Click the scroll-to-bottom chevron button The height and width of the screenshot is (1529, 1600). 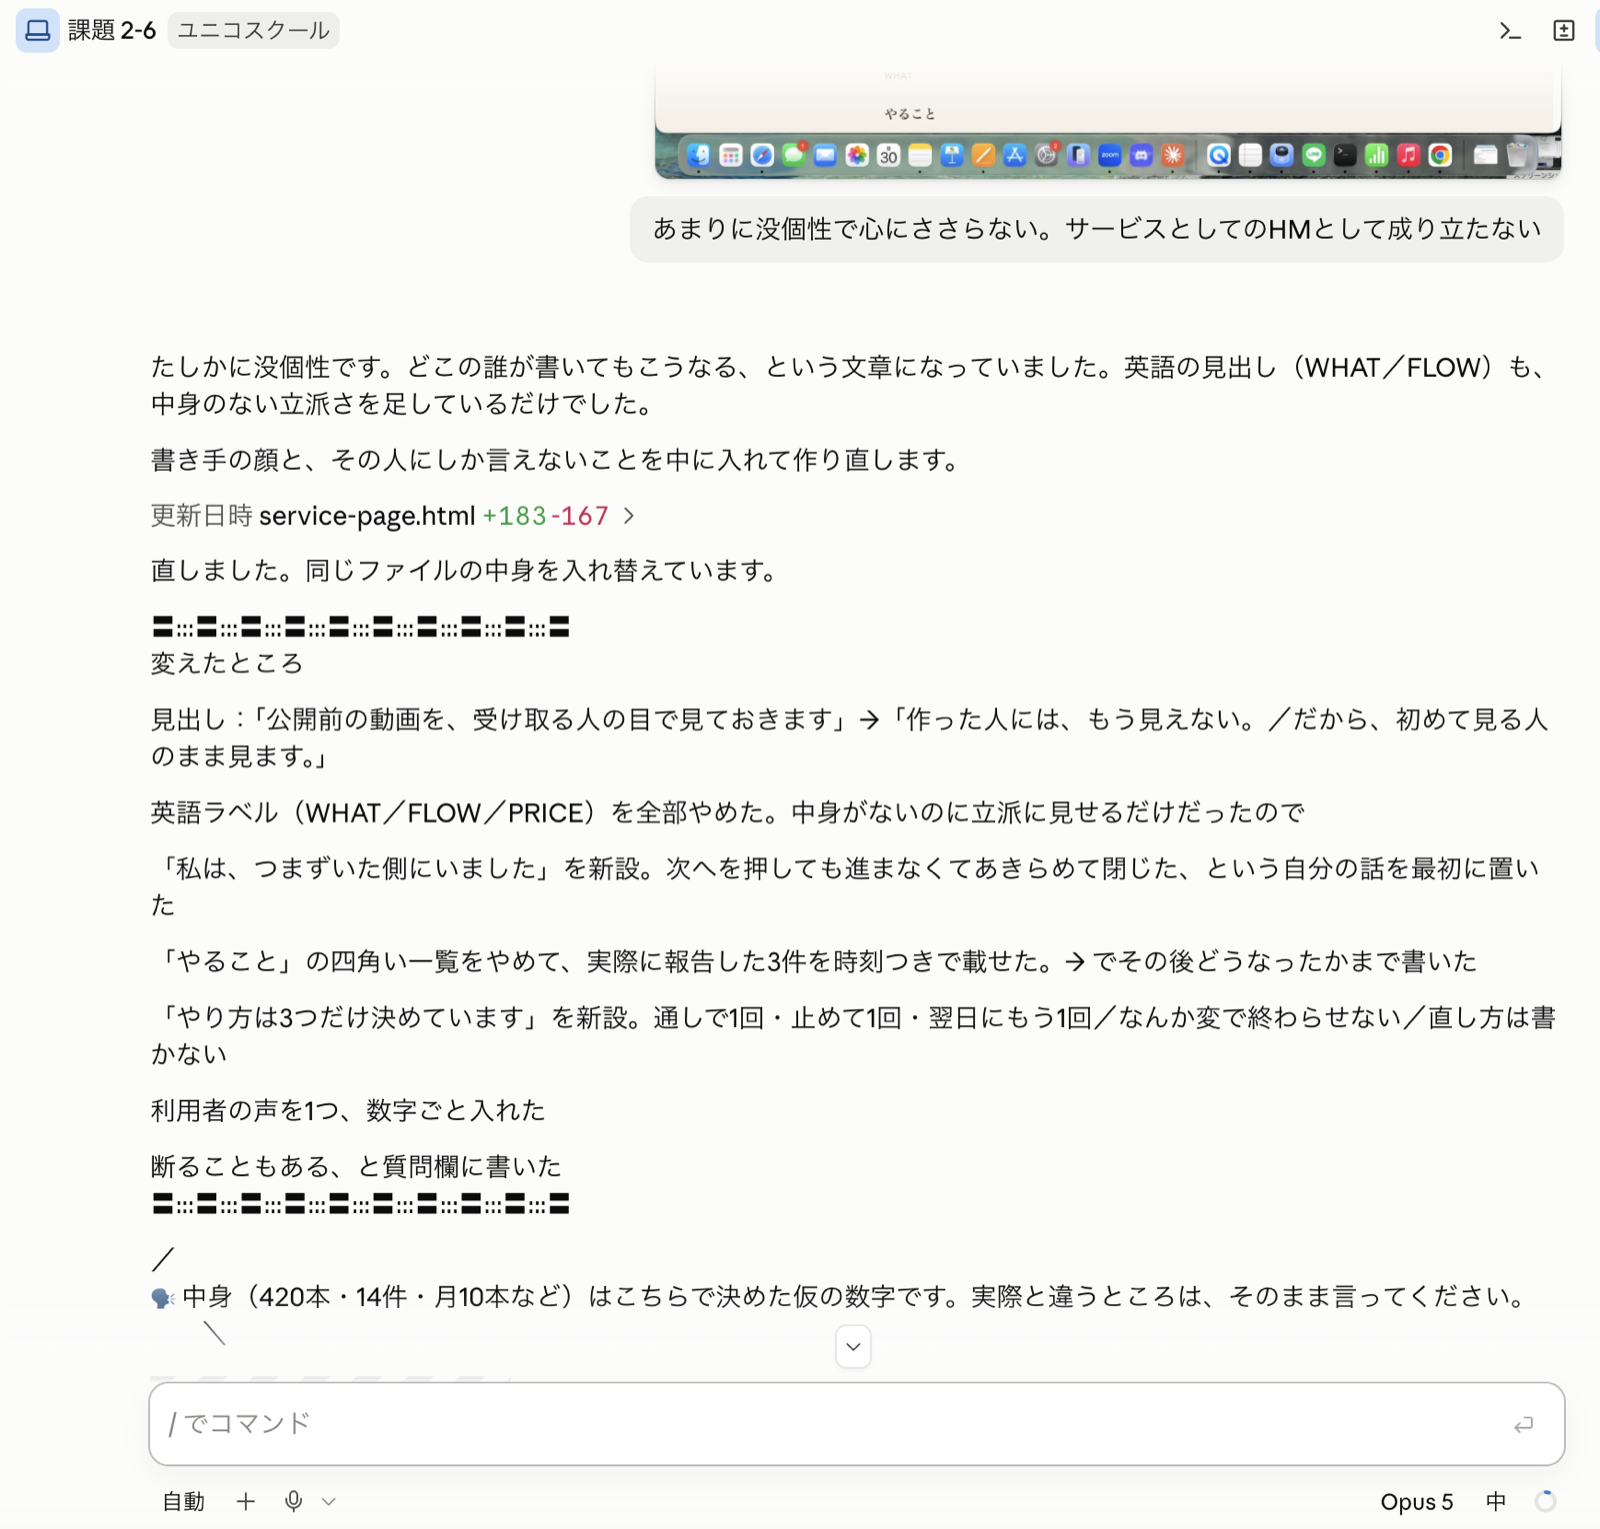[x=853, y=1346]
